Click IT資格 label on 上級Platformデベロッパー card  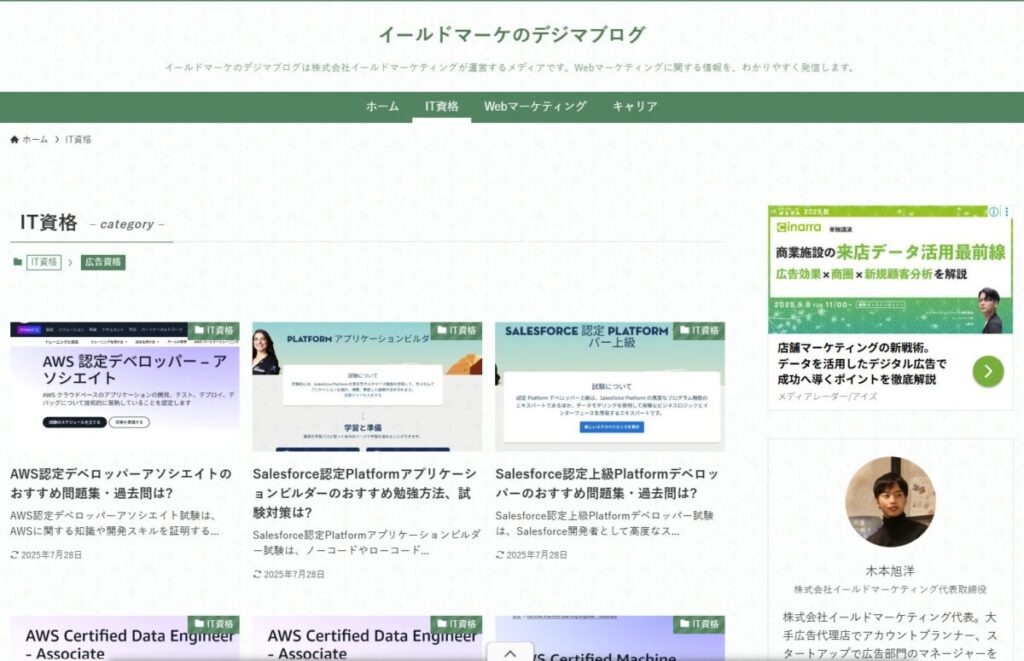(x=699, y=330)
